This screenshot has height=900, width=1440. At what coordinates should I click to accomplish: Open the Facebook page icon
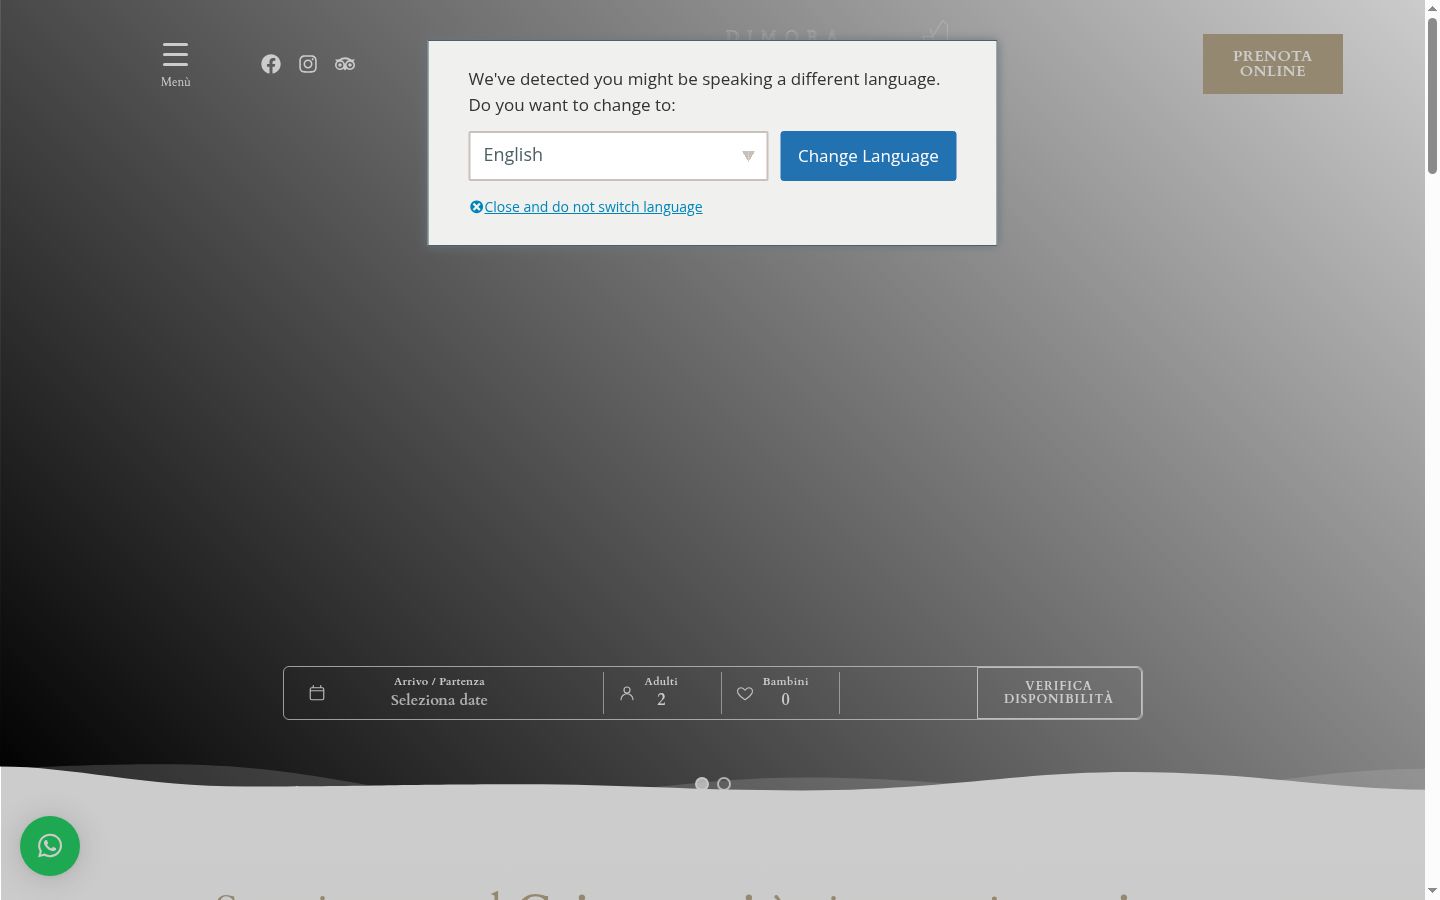click(271, 64)
